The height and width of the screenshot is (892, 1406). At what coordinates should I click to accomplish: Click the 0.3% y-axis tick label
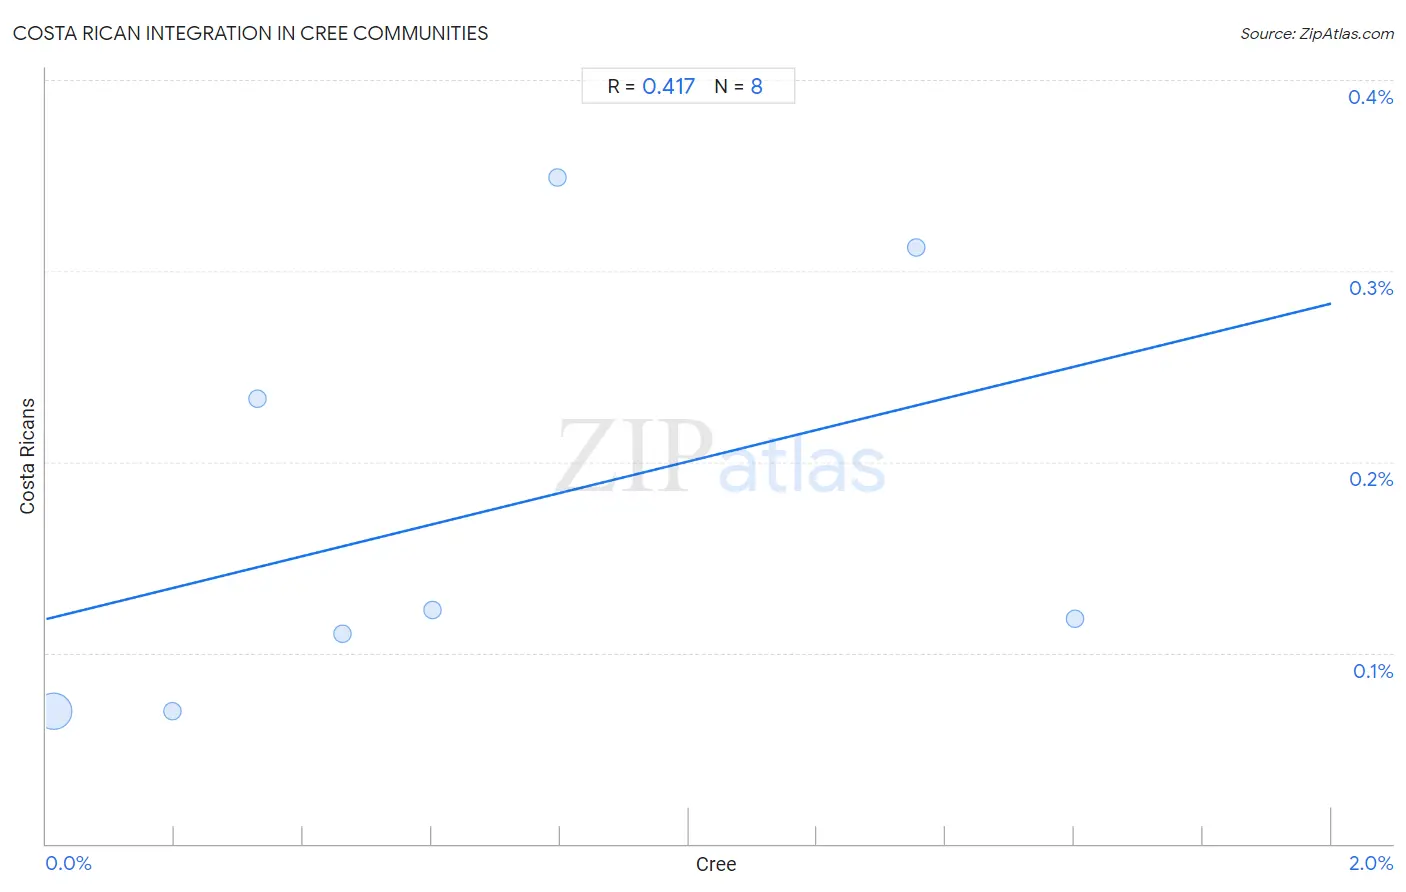click(x=1371, y=288)
